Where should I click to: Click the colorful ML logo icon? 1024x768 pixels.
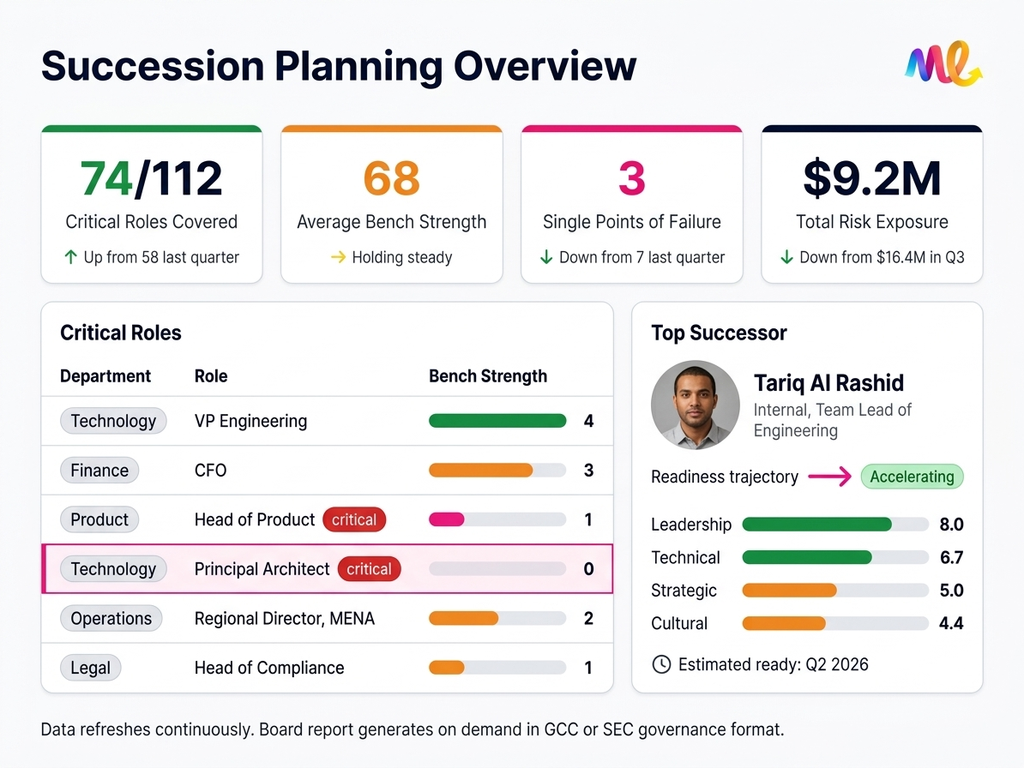[942, 65]
